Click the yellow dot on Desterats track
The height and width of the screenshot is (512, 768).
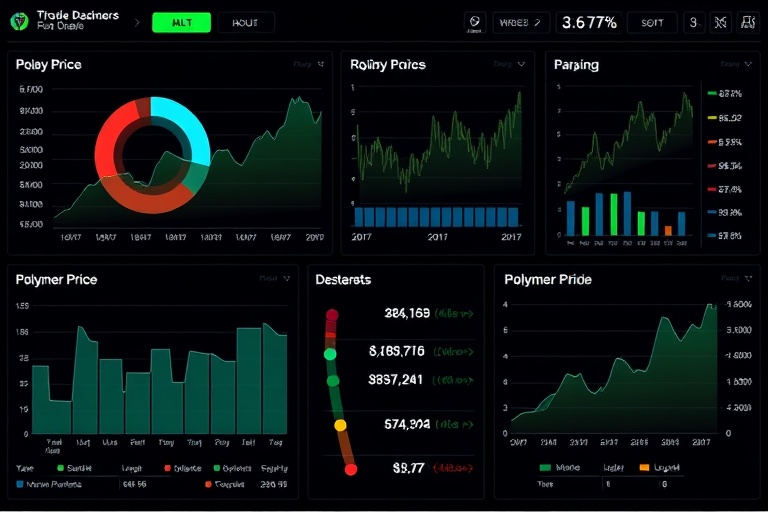click(x=340, y=425)
